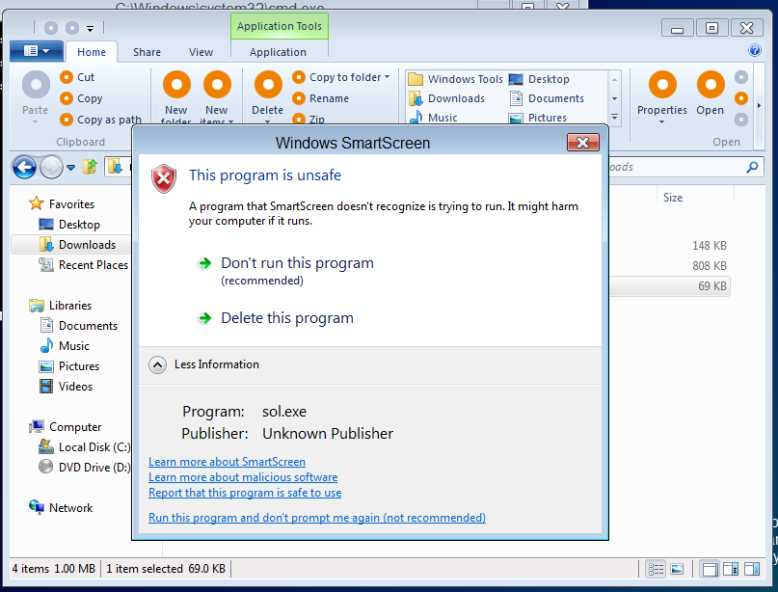Choose Music in the destination gallery
Viewport: 778px width, 592px height.
[x=433, y=118]
